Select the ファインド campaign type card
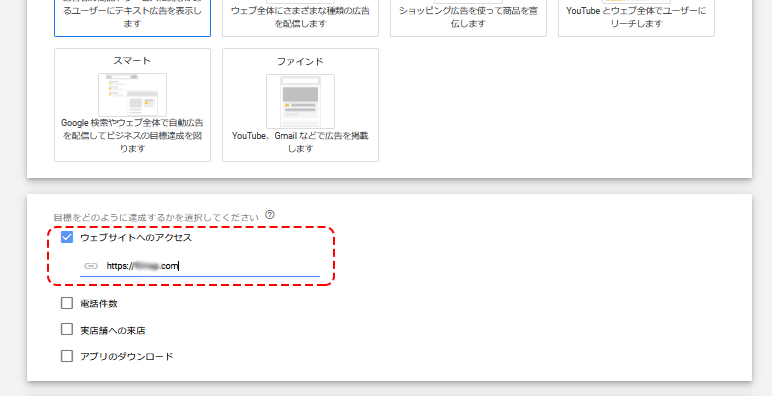The height and width of the screenshot is (396, 772). 300,105
